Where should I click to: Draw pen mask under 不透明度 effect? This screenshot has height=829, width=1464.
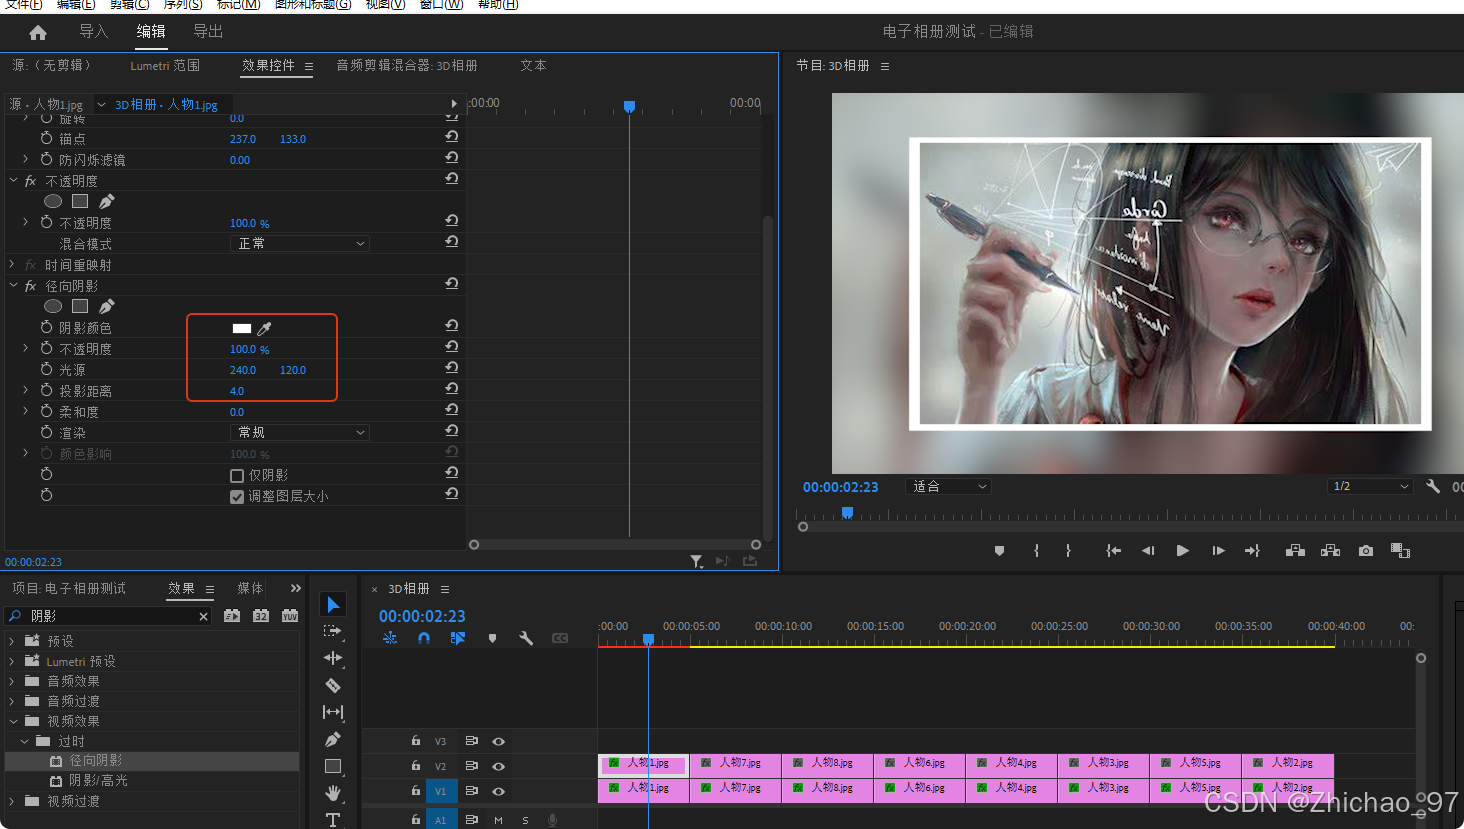[x=106, y=201]
